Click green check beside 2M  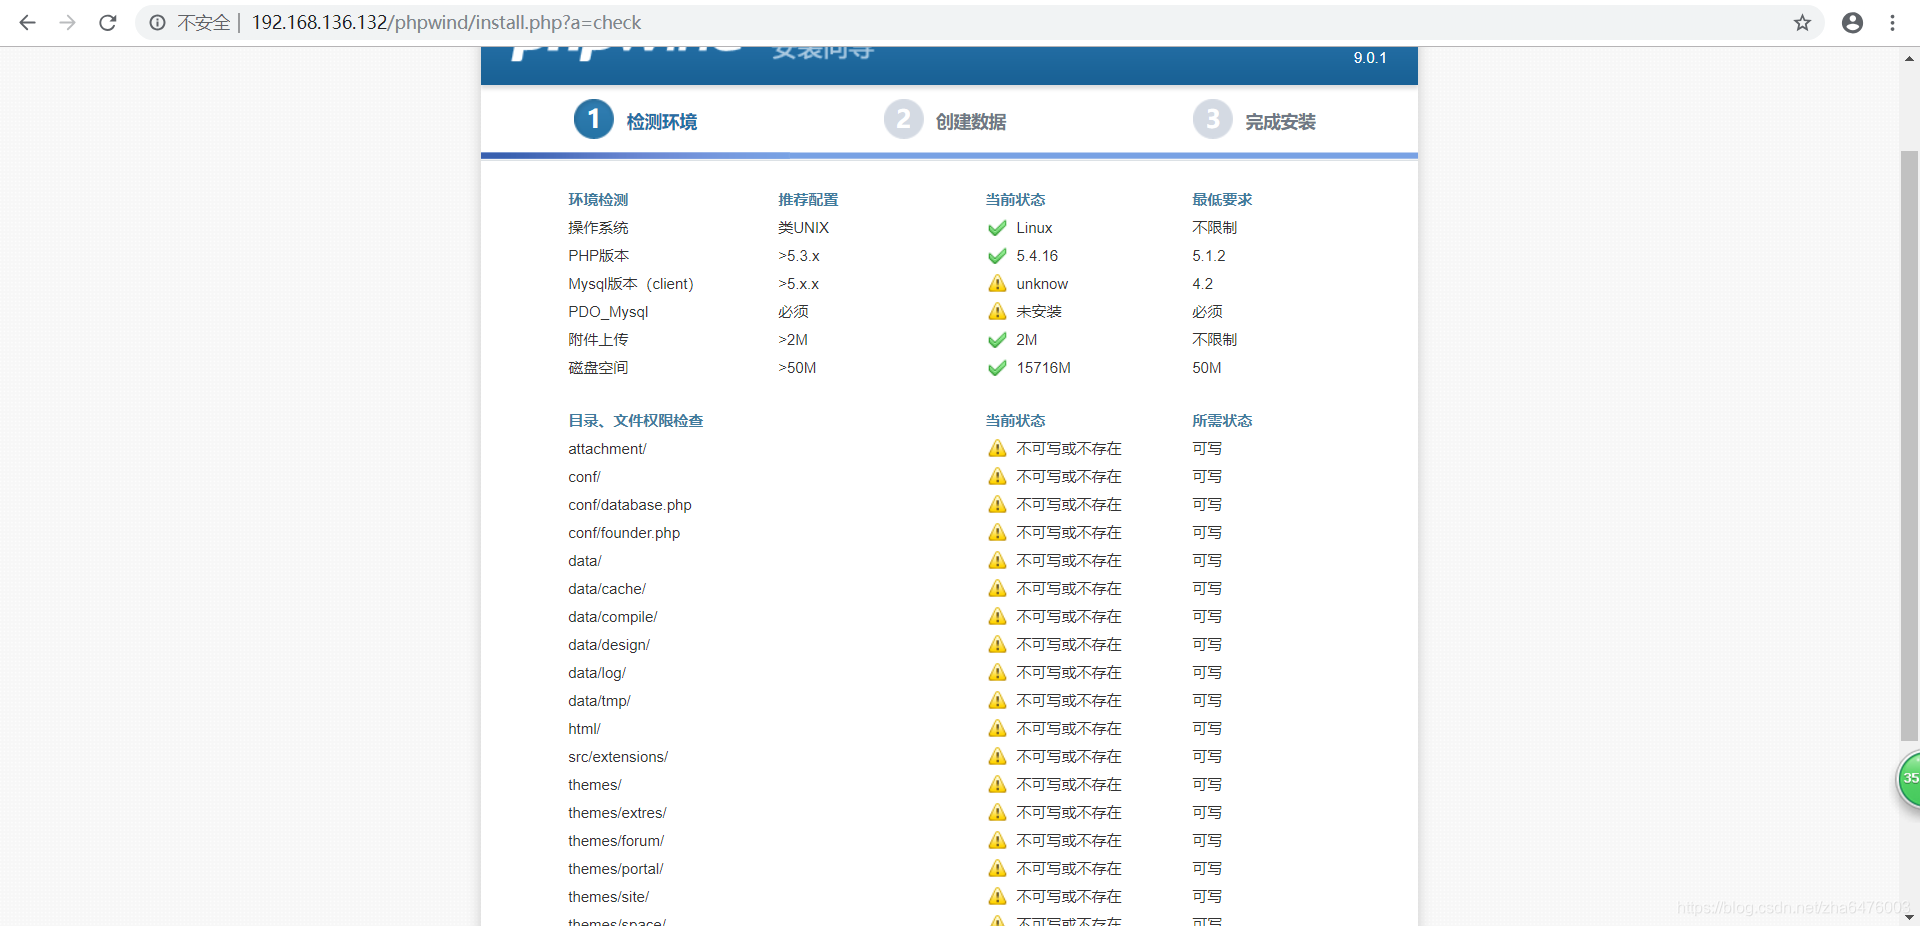click(x=997, y=340)
